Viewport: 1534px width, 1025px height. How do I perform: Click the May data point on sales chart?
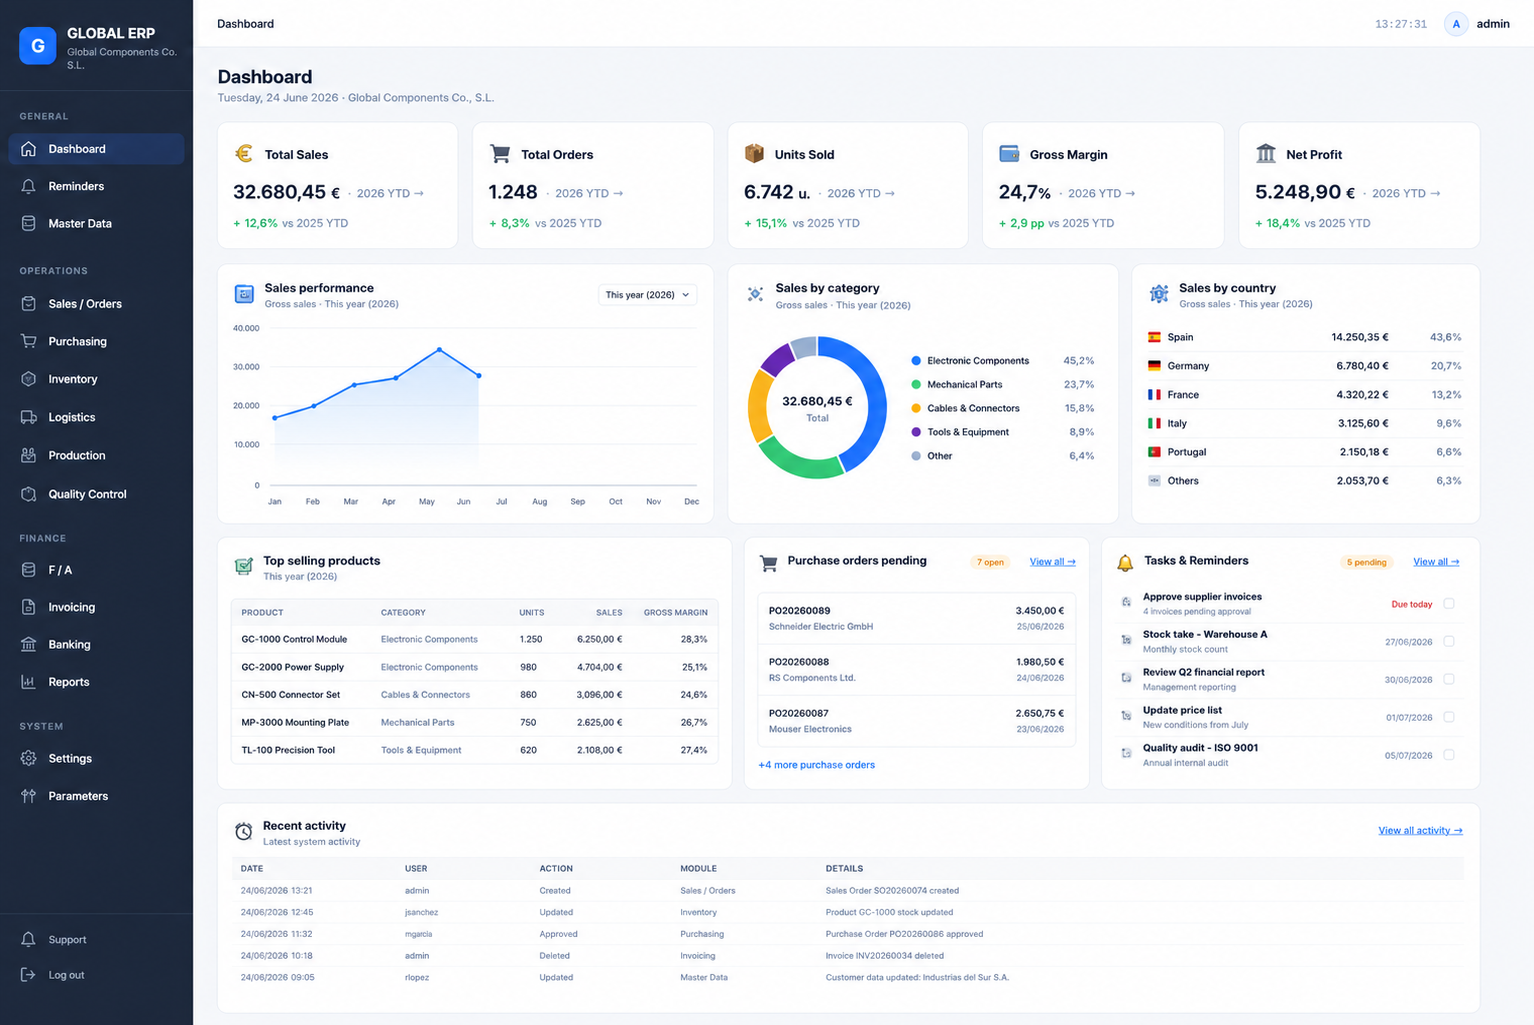(439, 350)
